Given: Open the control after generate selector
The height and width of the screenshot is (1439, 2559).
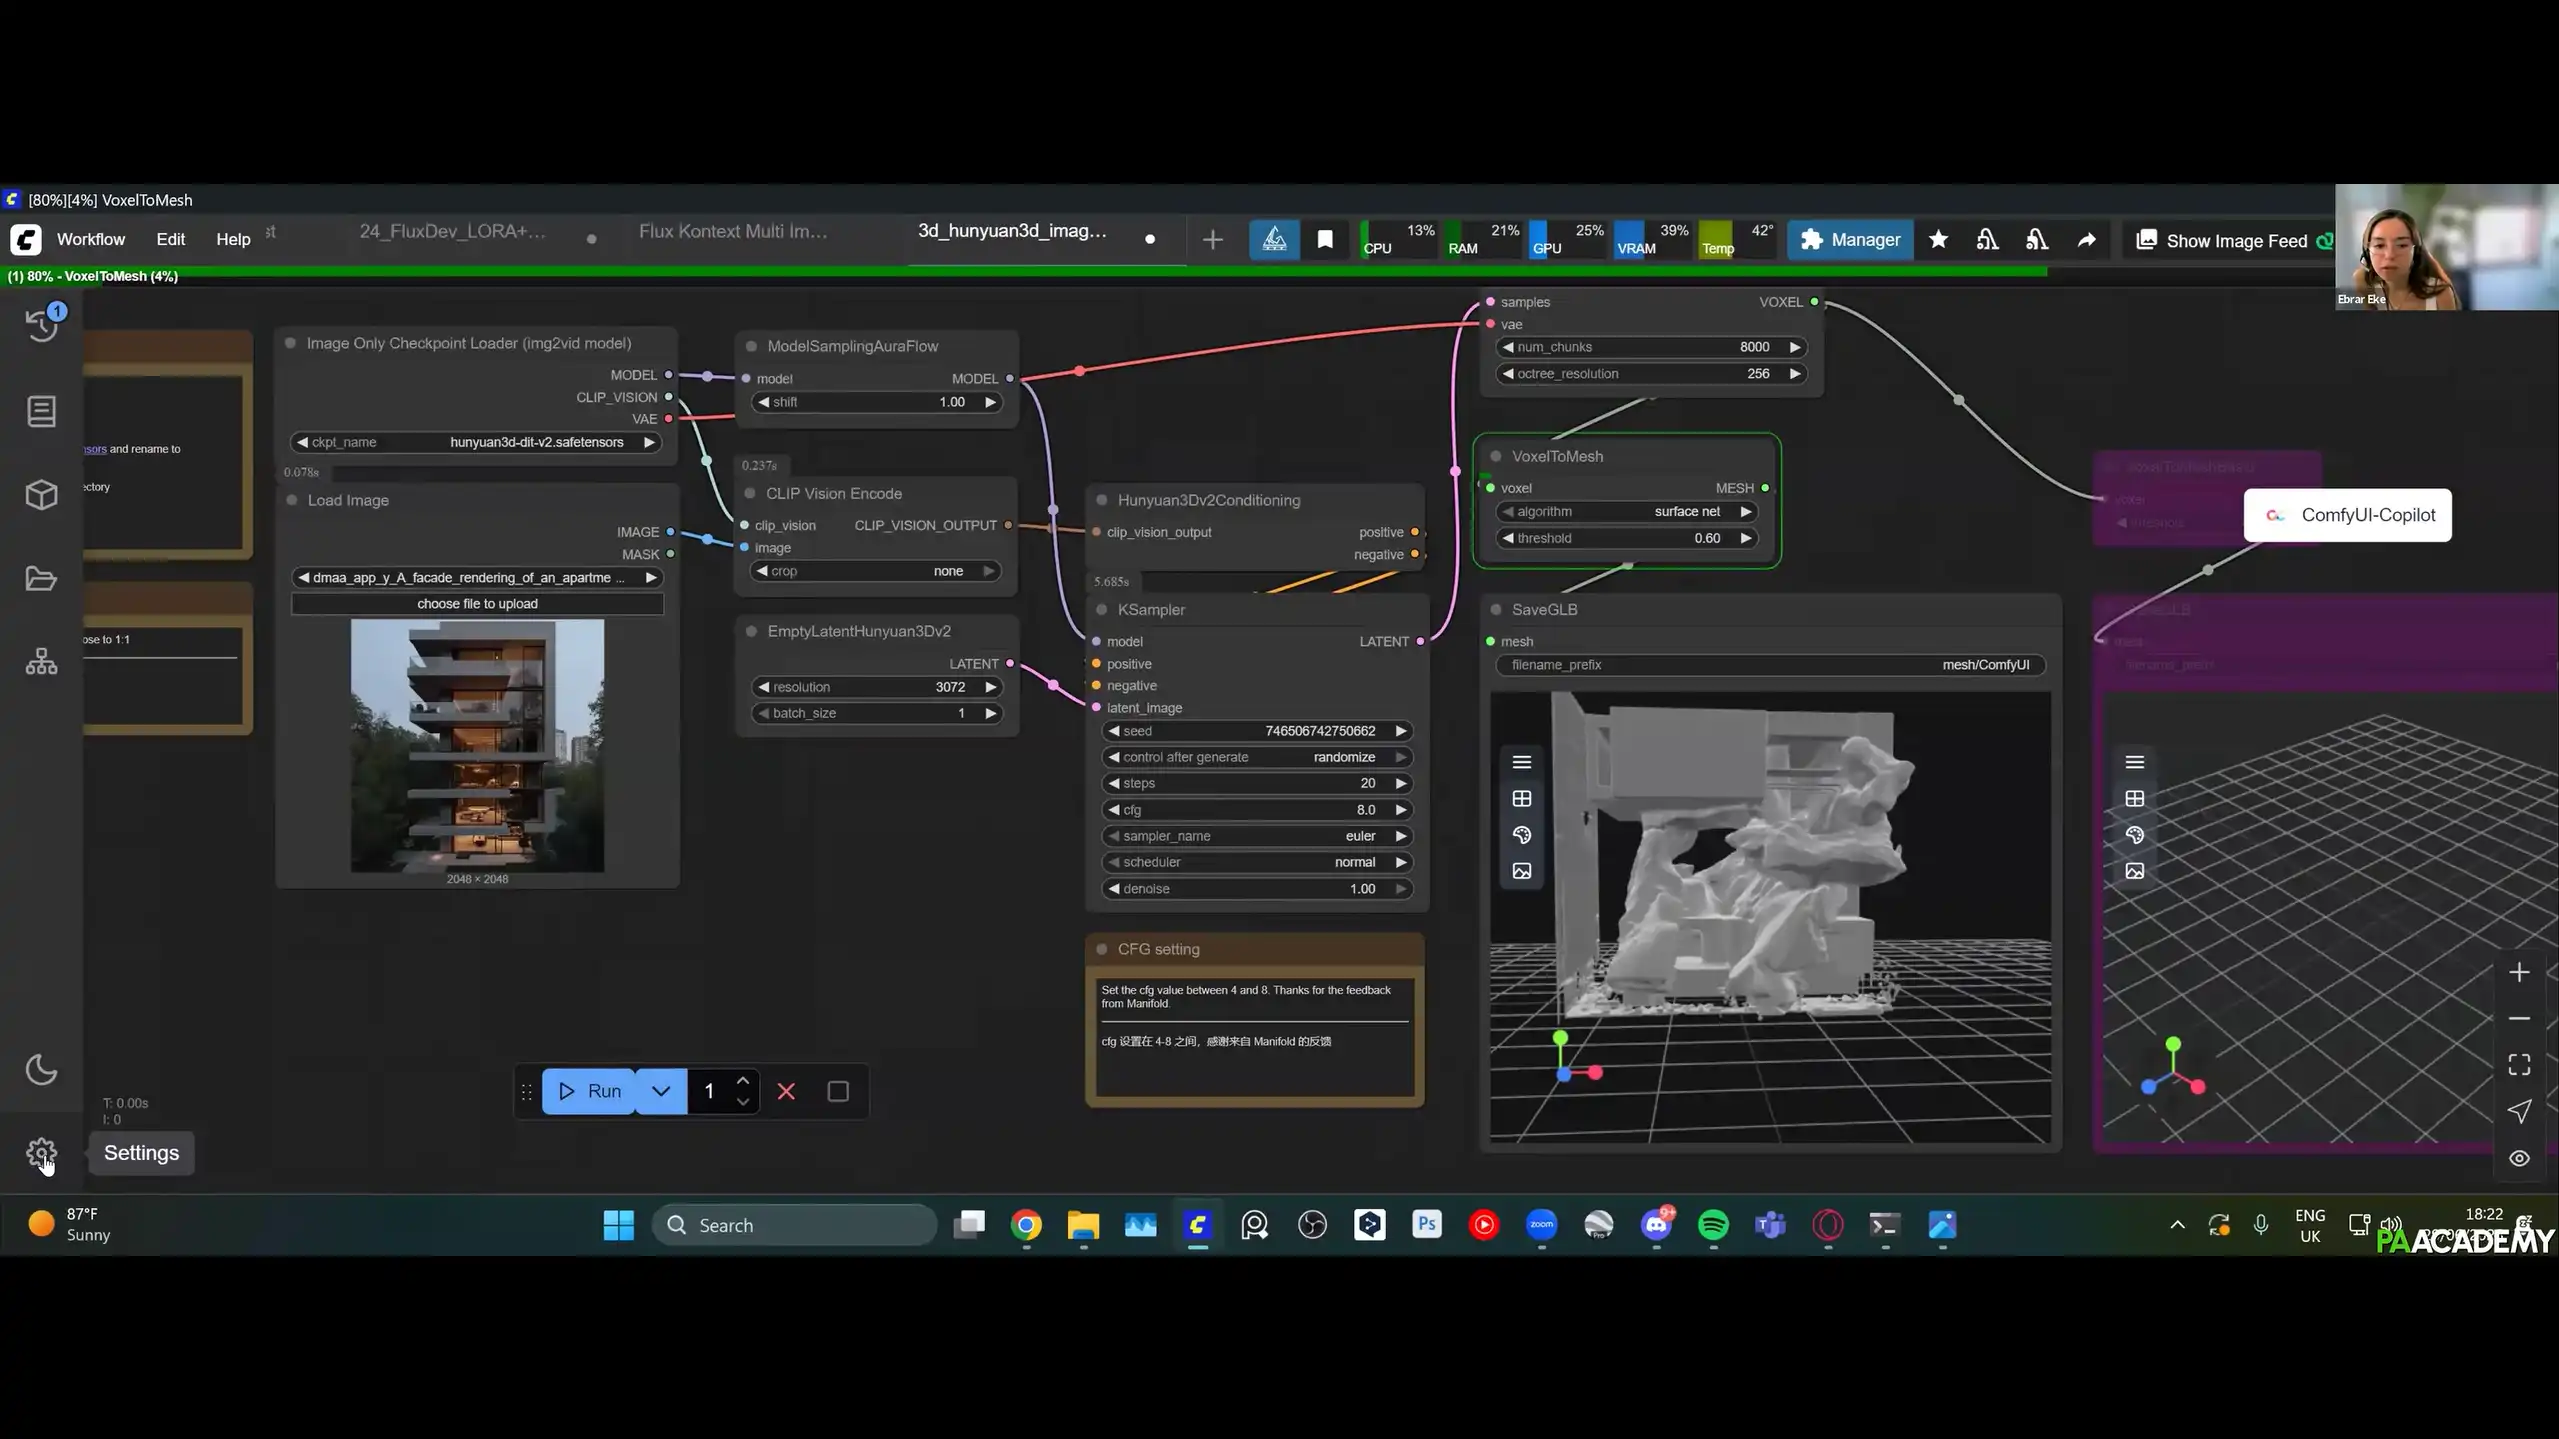Looking at the screenshot, I should 1256,757.
